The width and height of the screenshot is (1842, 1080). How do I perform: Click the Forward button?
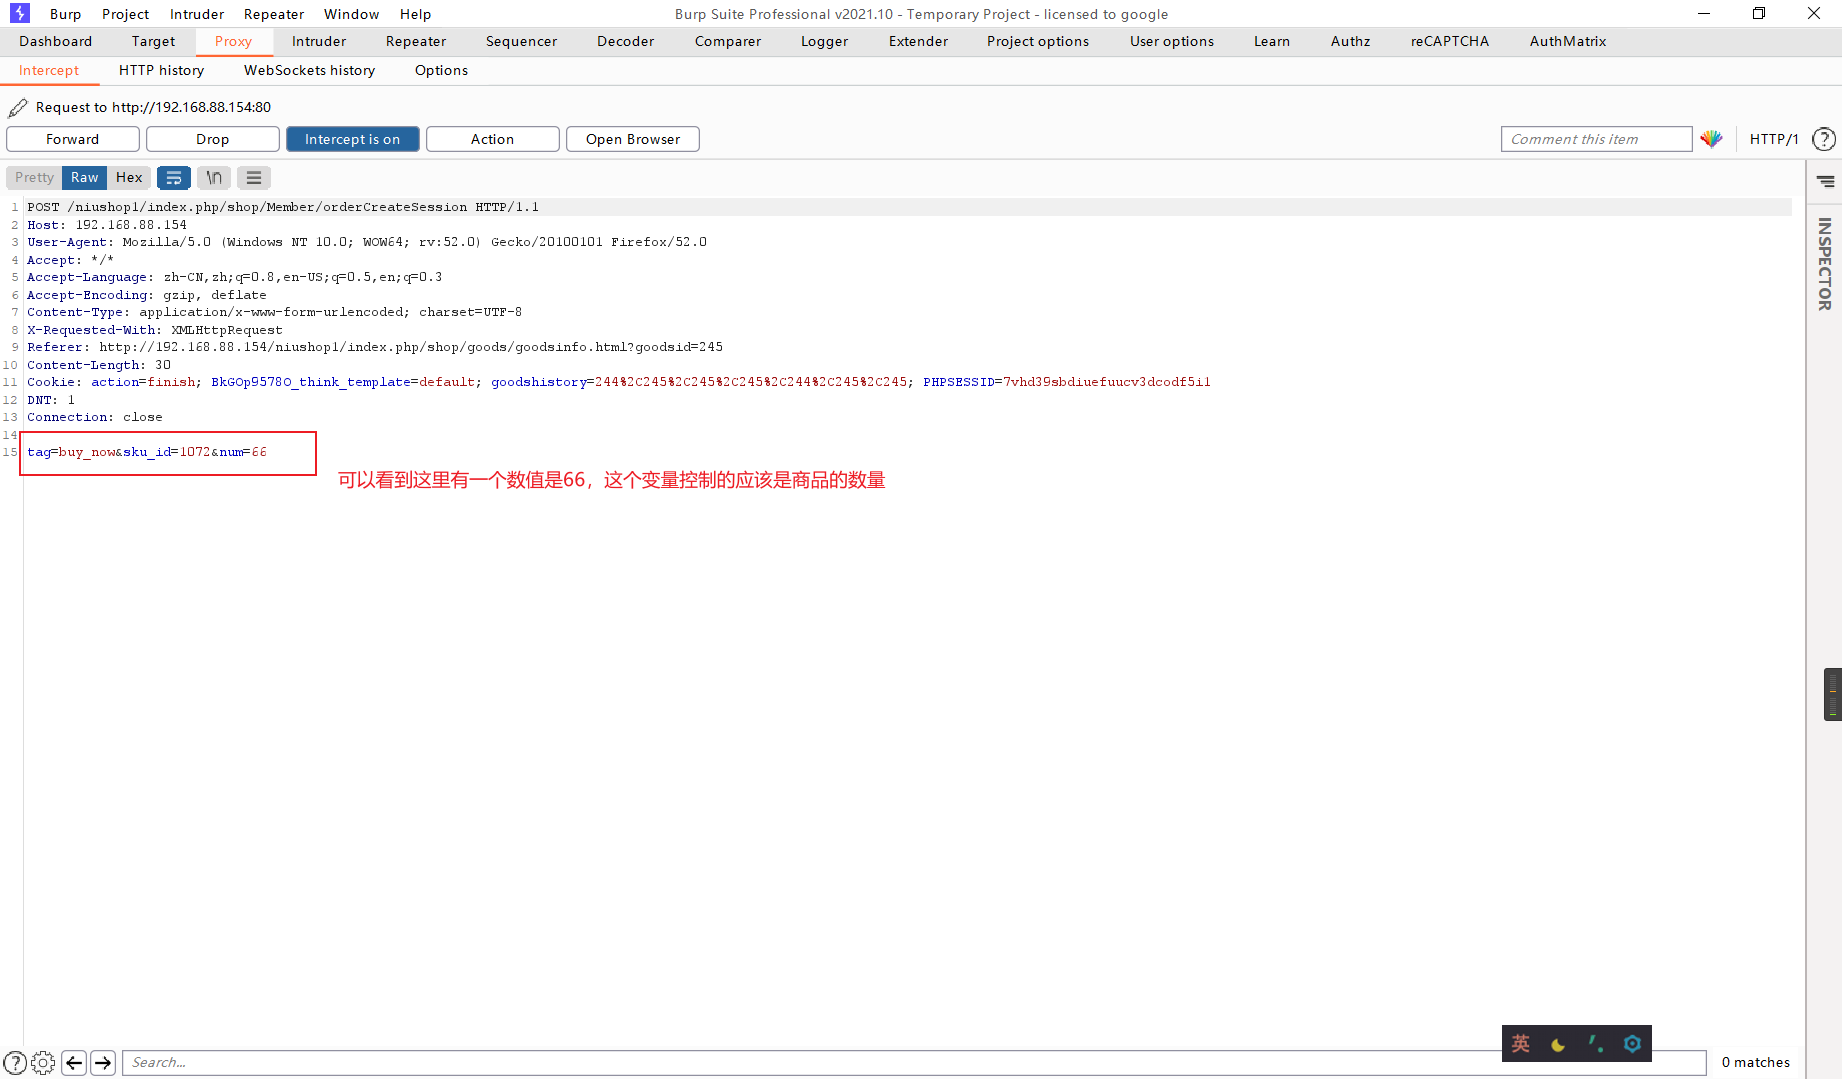click(x=72, y=139)
